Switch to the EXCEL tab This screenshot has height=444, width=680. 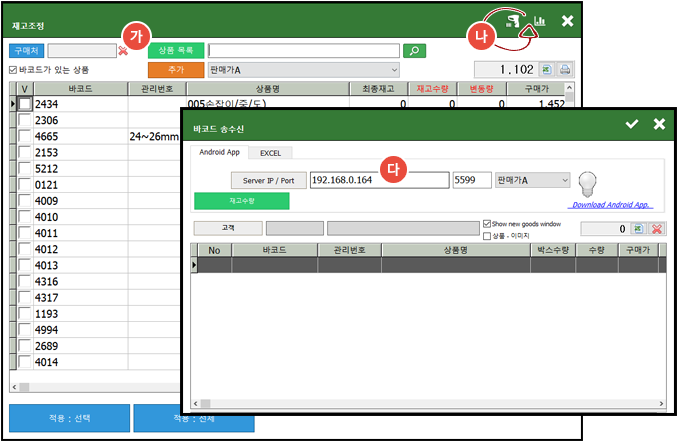point(270,153)
